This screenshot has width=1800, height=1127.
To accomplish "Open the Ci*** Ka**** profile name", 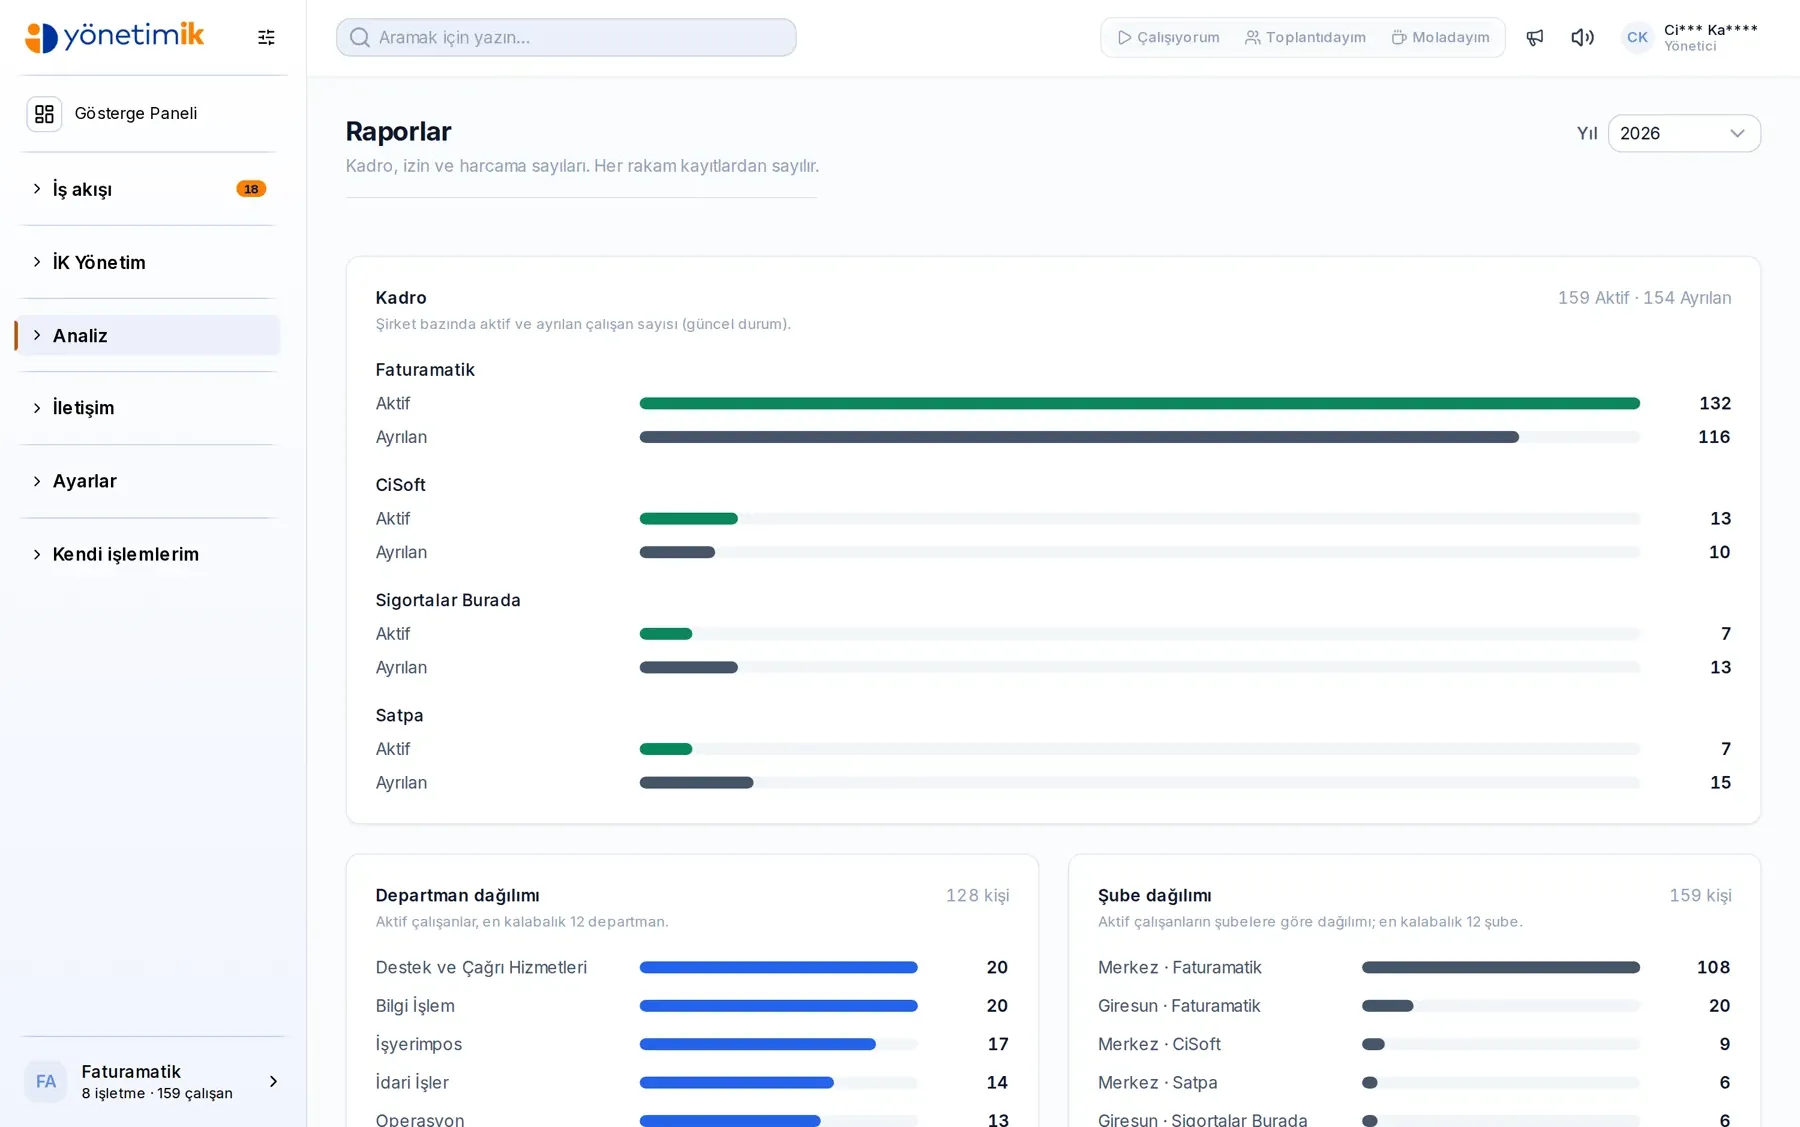I will coord(1710,30).
